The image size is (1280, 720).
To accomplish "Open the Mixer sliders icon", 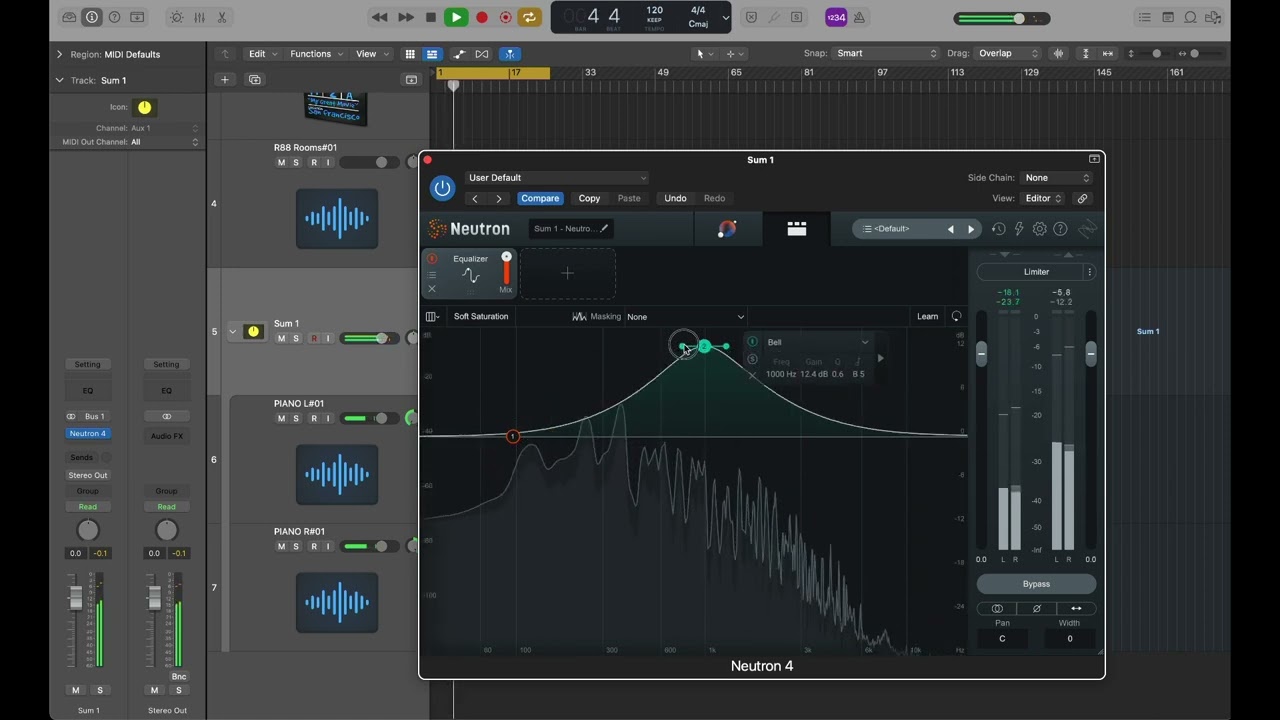I will point(199,17).
